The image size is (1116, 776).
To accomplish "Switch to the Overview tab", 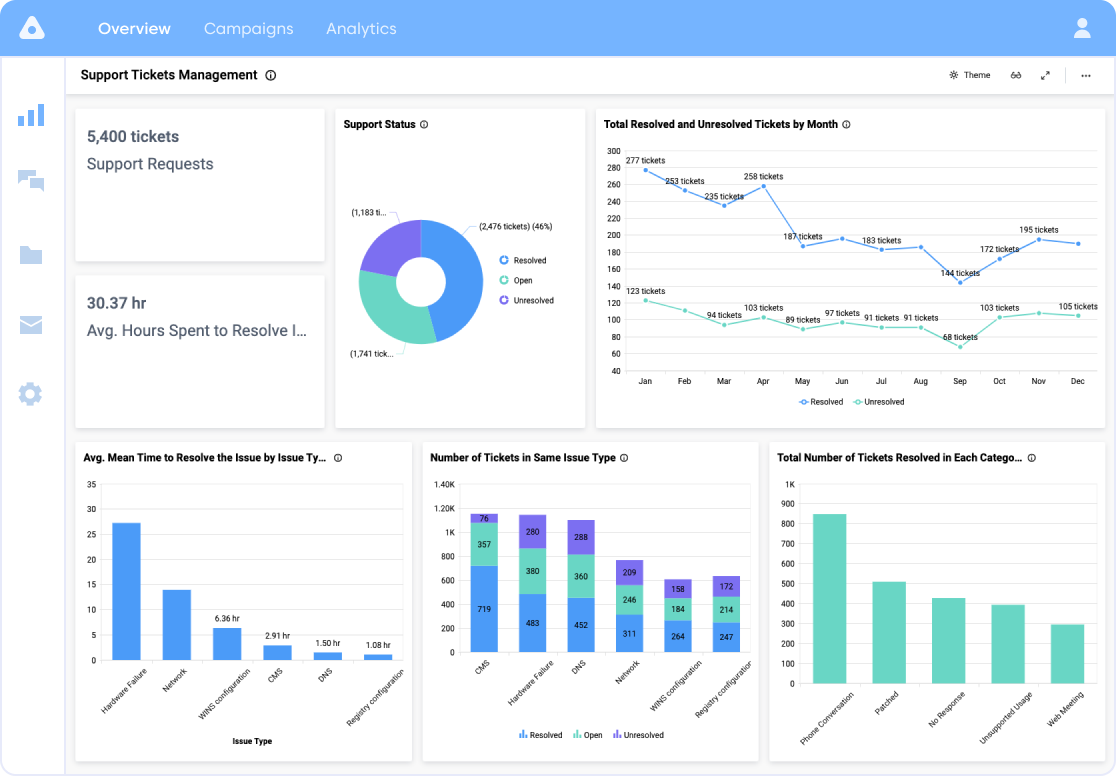I will coord(135,28).
